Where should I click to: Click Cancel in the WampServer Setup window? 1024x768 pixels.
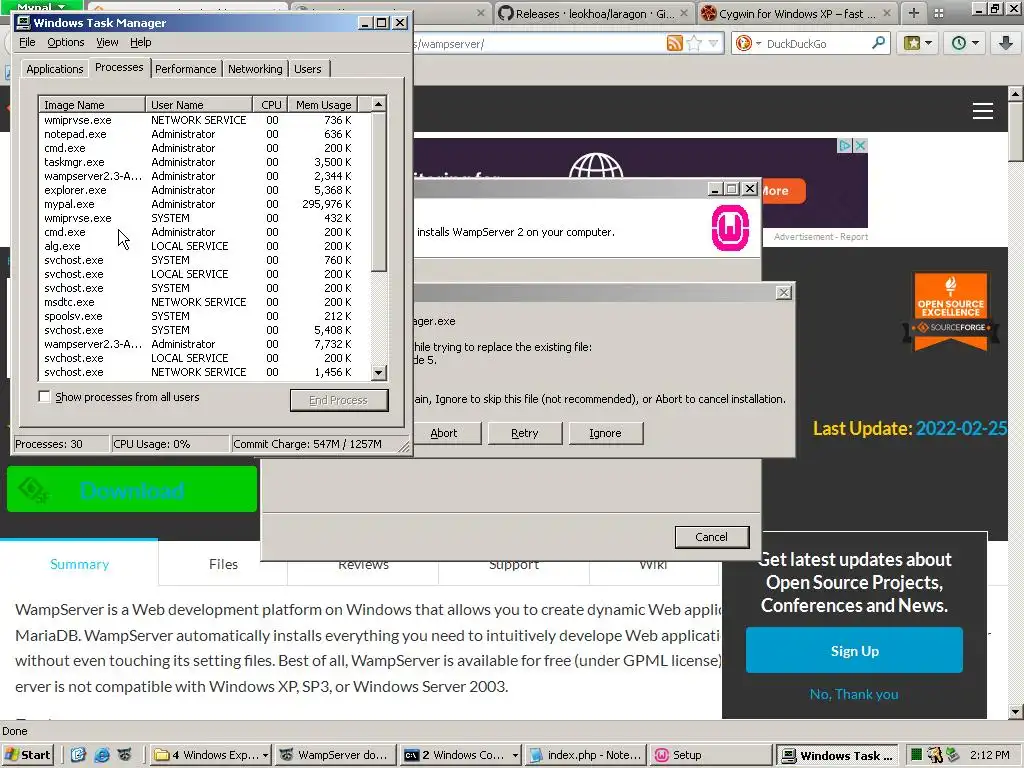tap(712, 537)
